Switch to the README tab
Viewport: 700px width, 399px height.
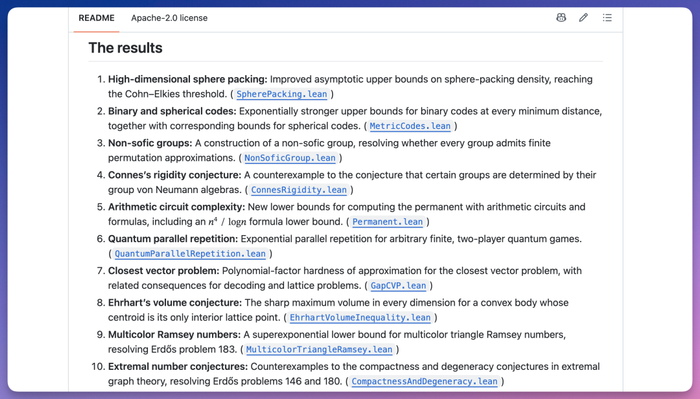96,18
